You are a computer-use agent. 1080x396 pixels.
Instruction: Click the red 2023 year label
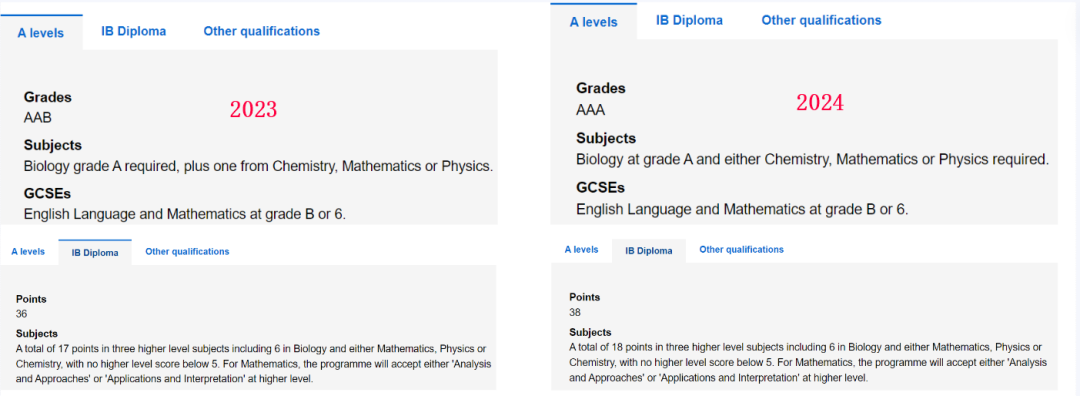point(253,110)
